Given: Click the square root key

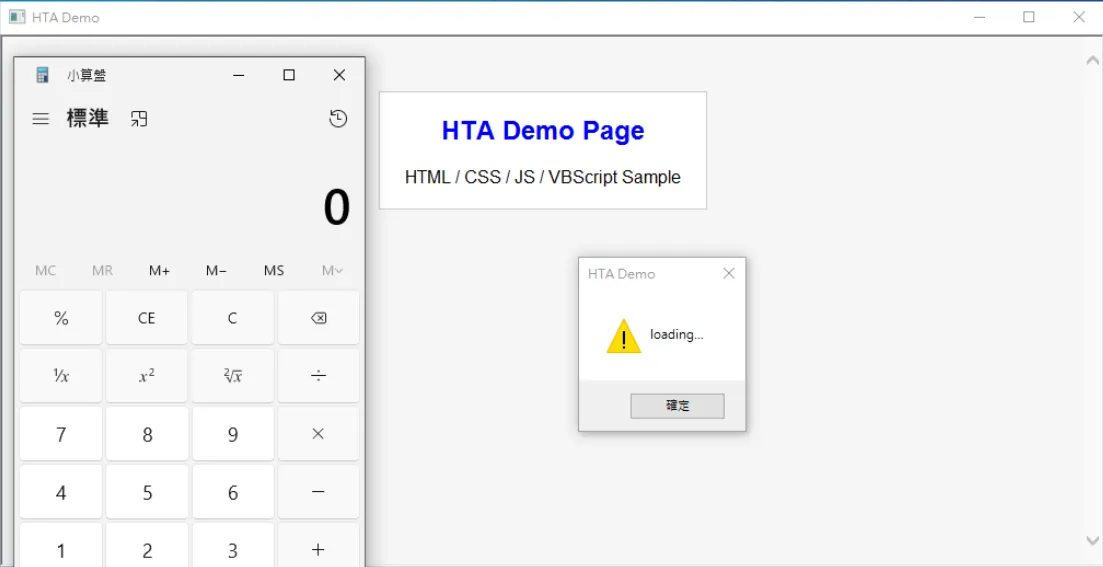Looking at the screenshot, I should click(232, 376).
